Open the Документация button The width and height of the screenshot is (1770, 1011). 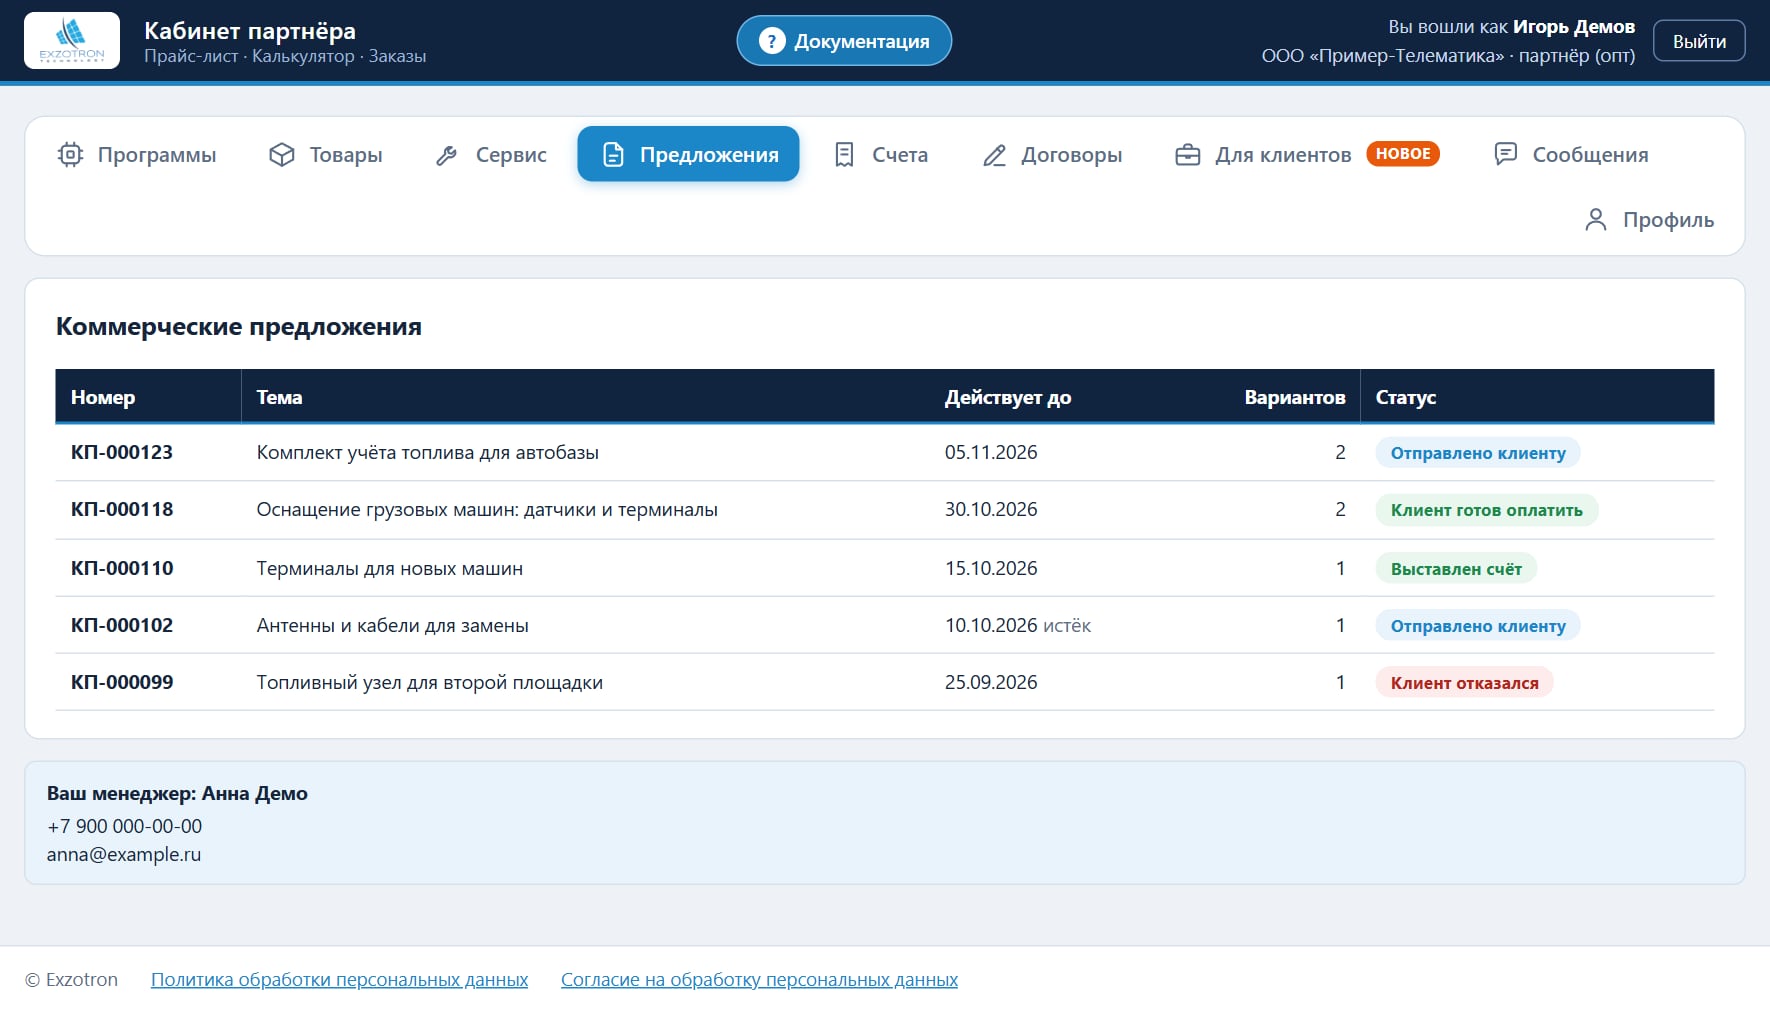click(844, 41)
